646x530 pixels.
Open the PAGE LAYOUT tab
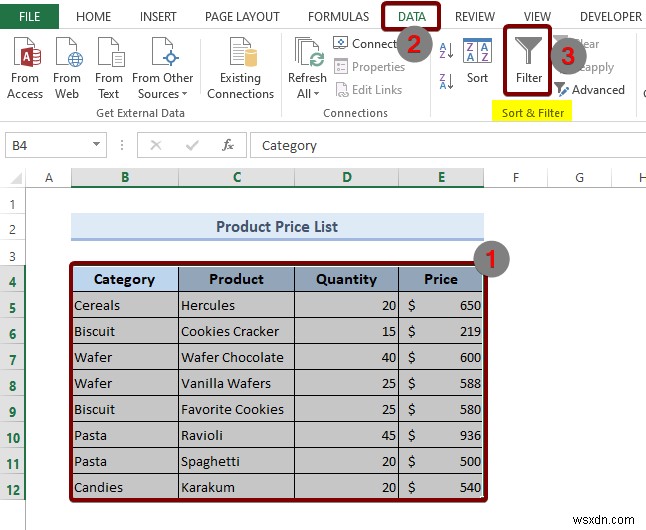tap(242, 17)
